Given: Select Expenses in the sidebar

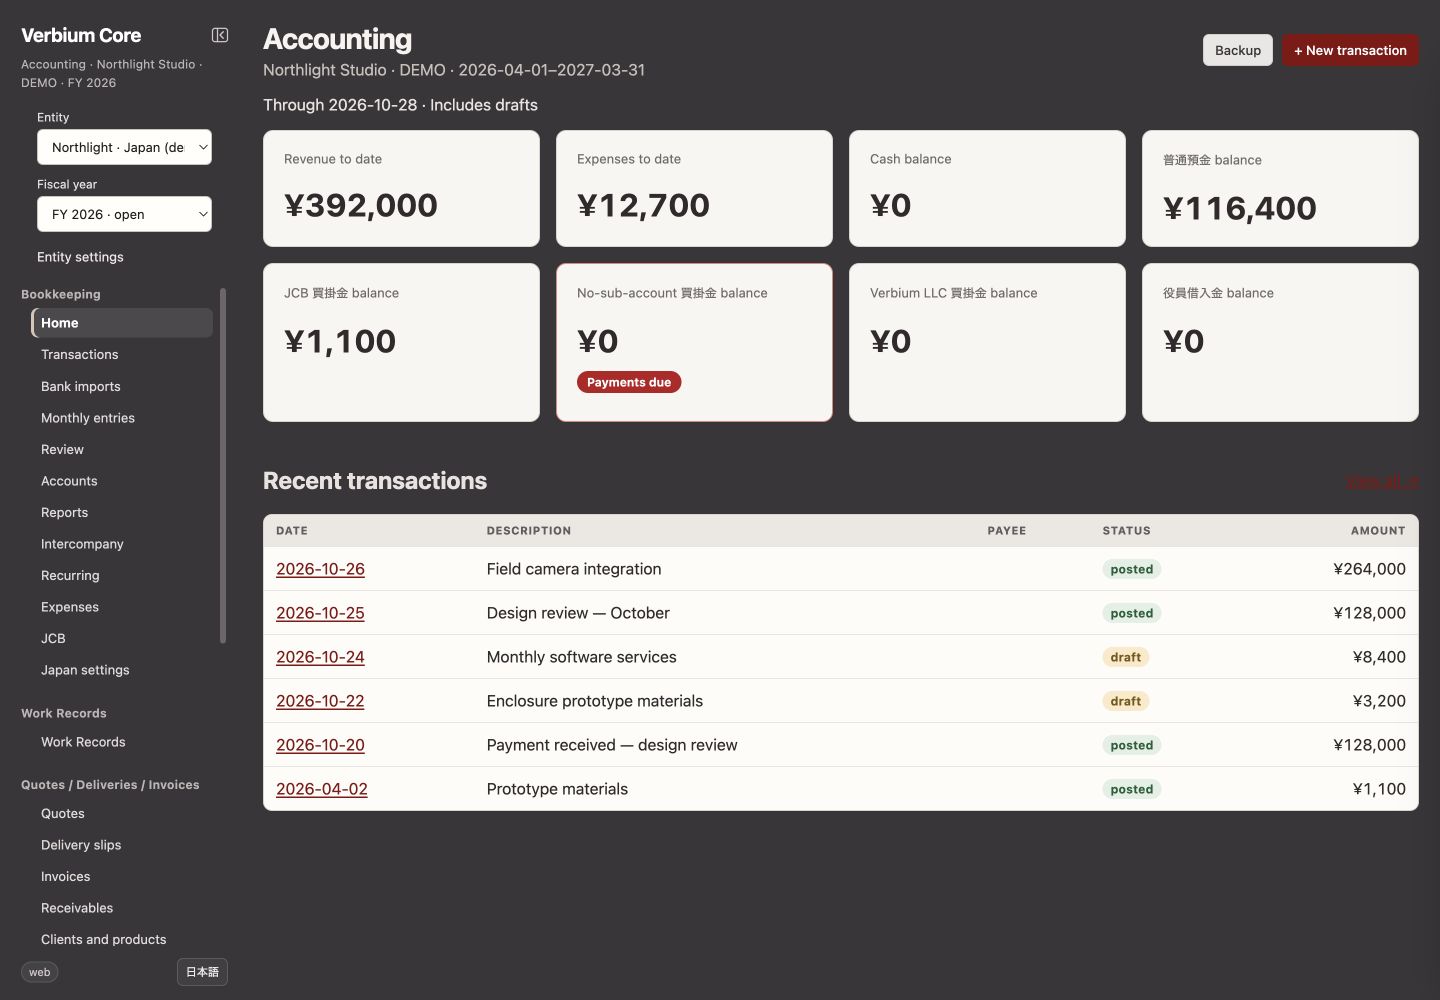Looking at the screenshot, I should (70, 607).
